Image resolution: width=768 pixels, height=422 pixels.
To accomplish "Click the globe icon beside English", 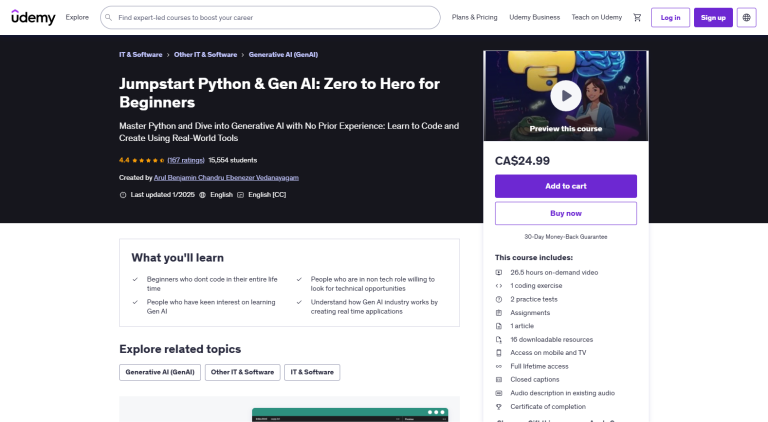I will tap(202, 195).
